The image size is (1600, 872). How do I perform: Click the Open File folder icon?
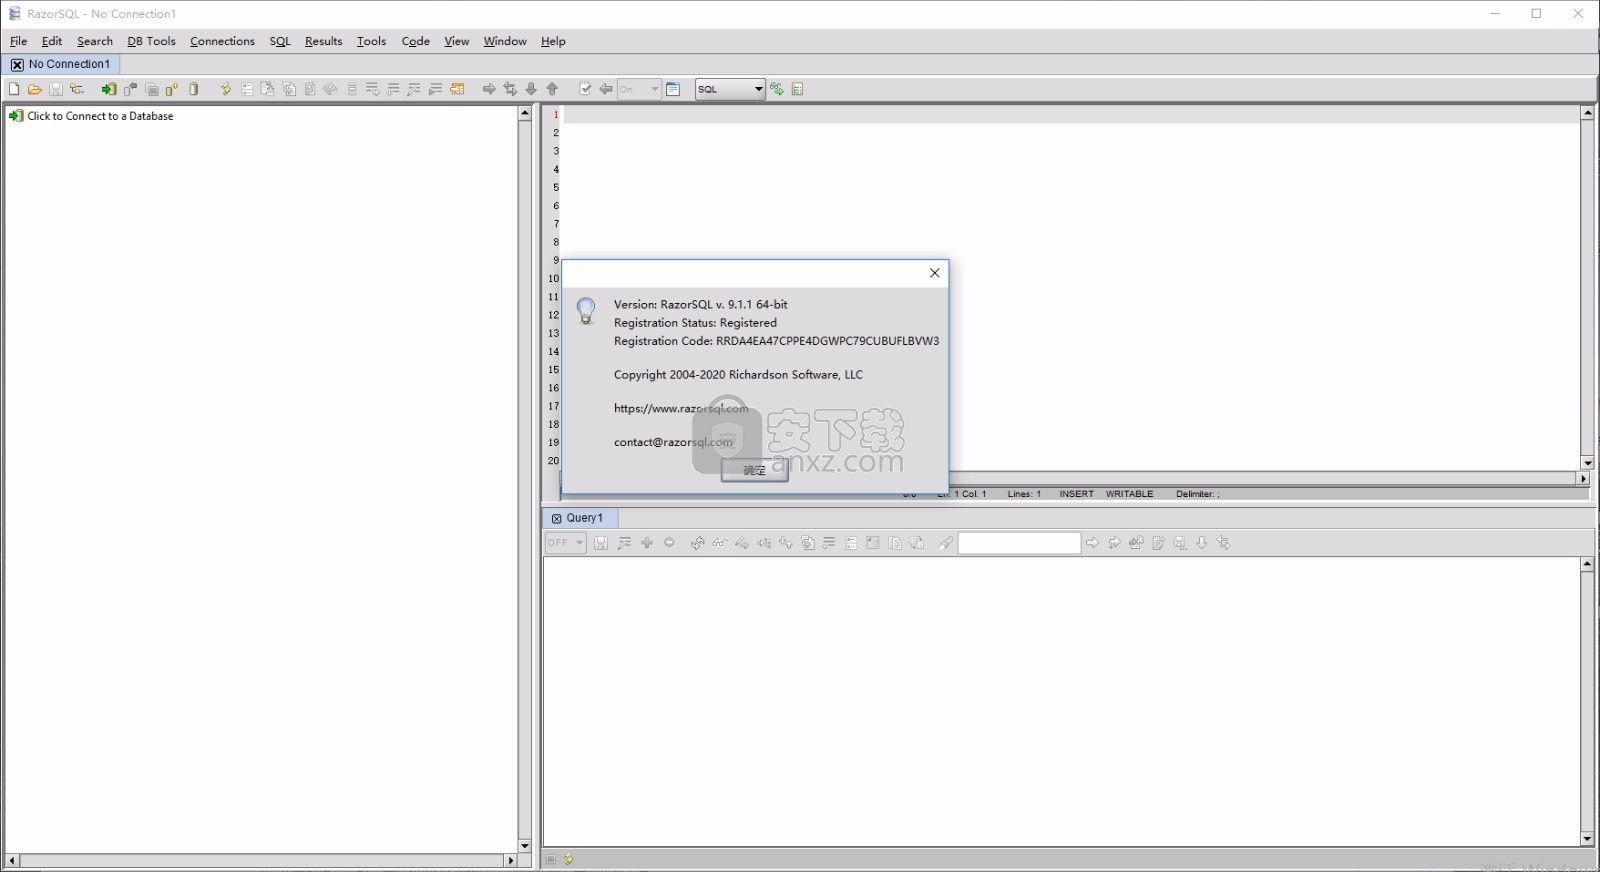(x=35, y=89)
